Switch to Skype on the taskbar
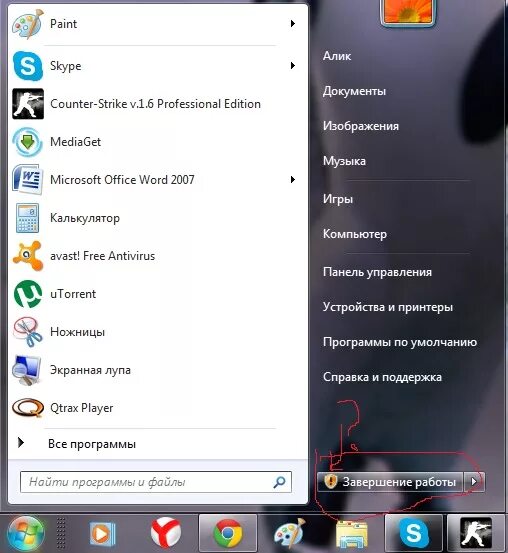508x553 pixels. click(x=413, y=533)
